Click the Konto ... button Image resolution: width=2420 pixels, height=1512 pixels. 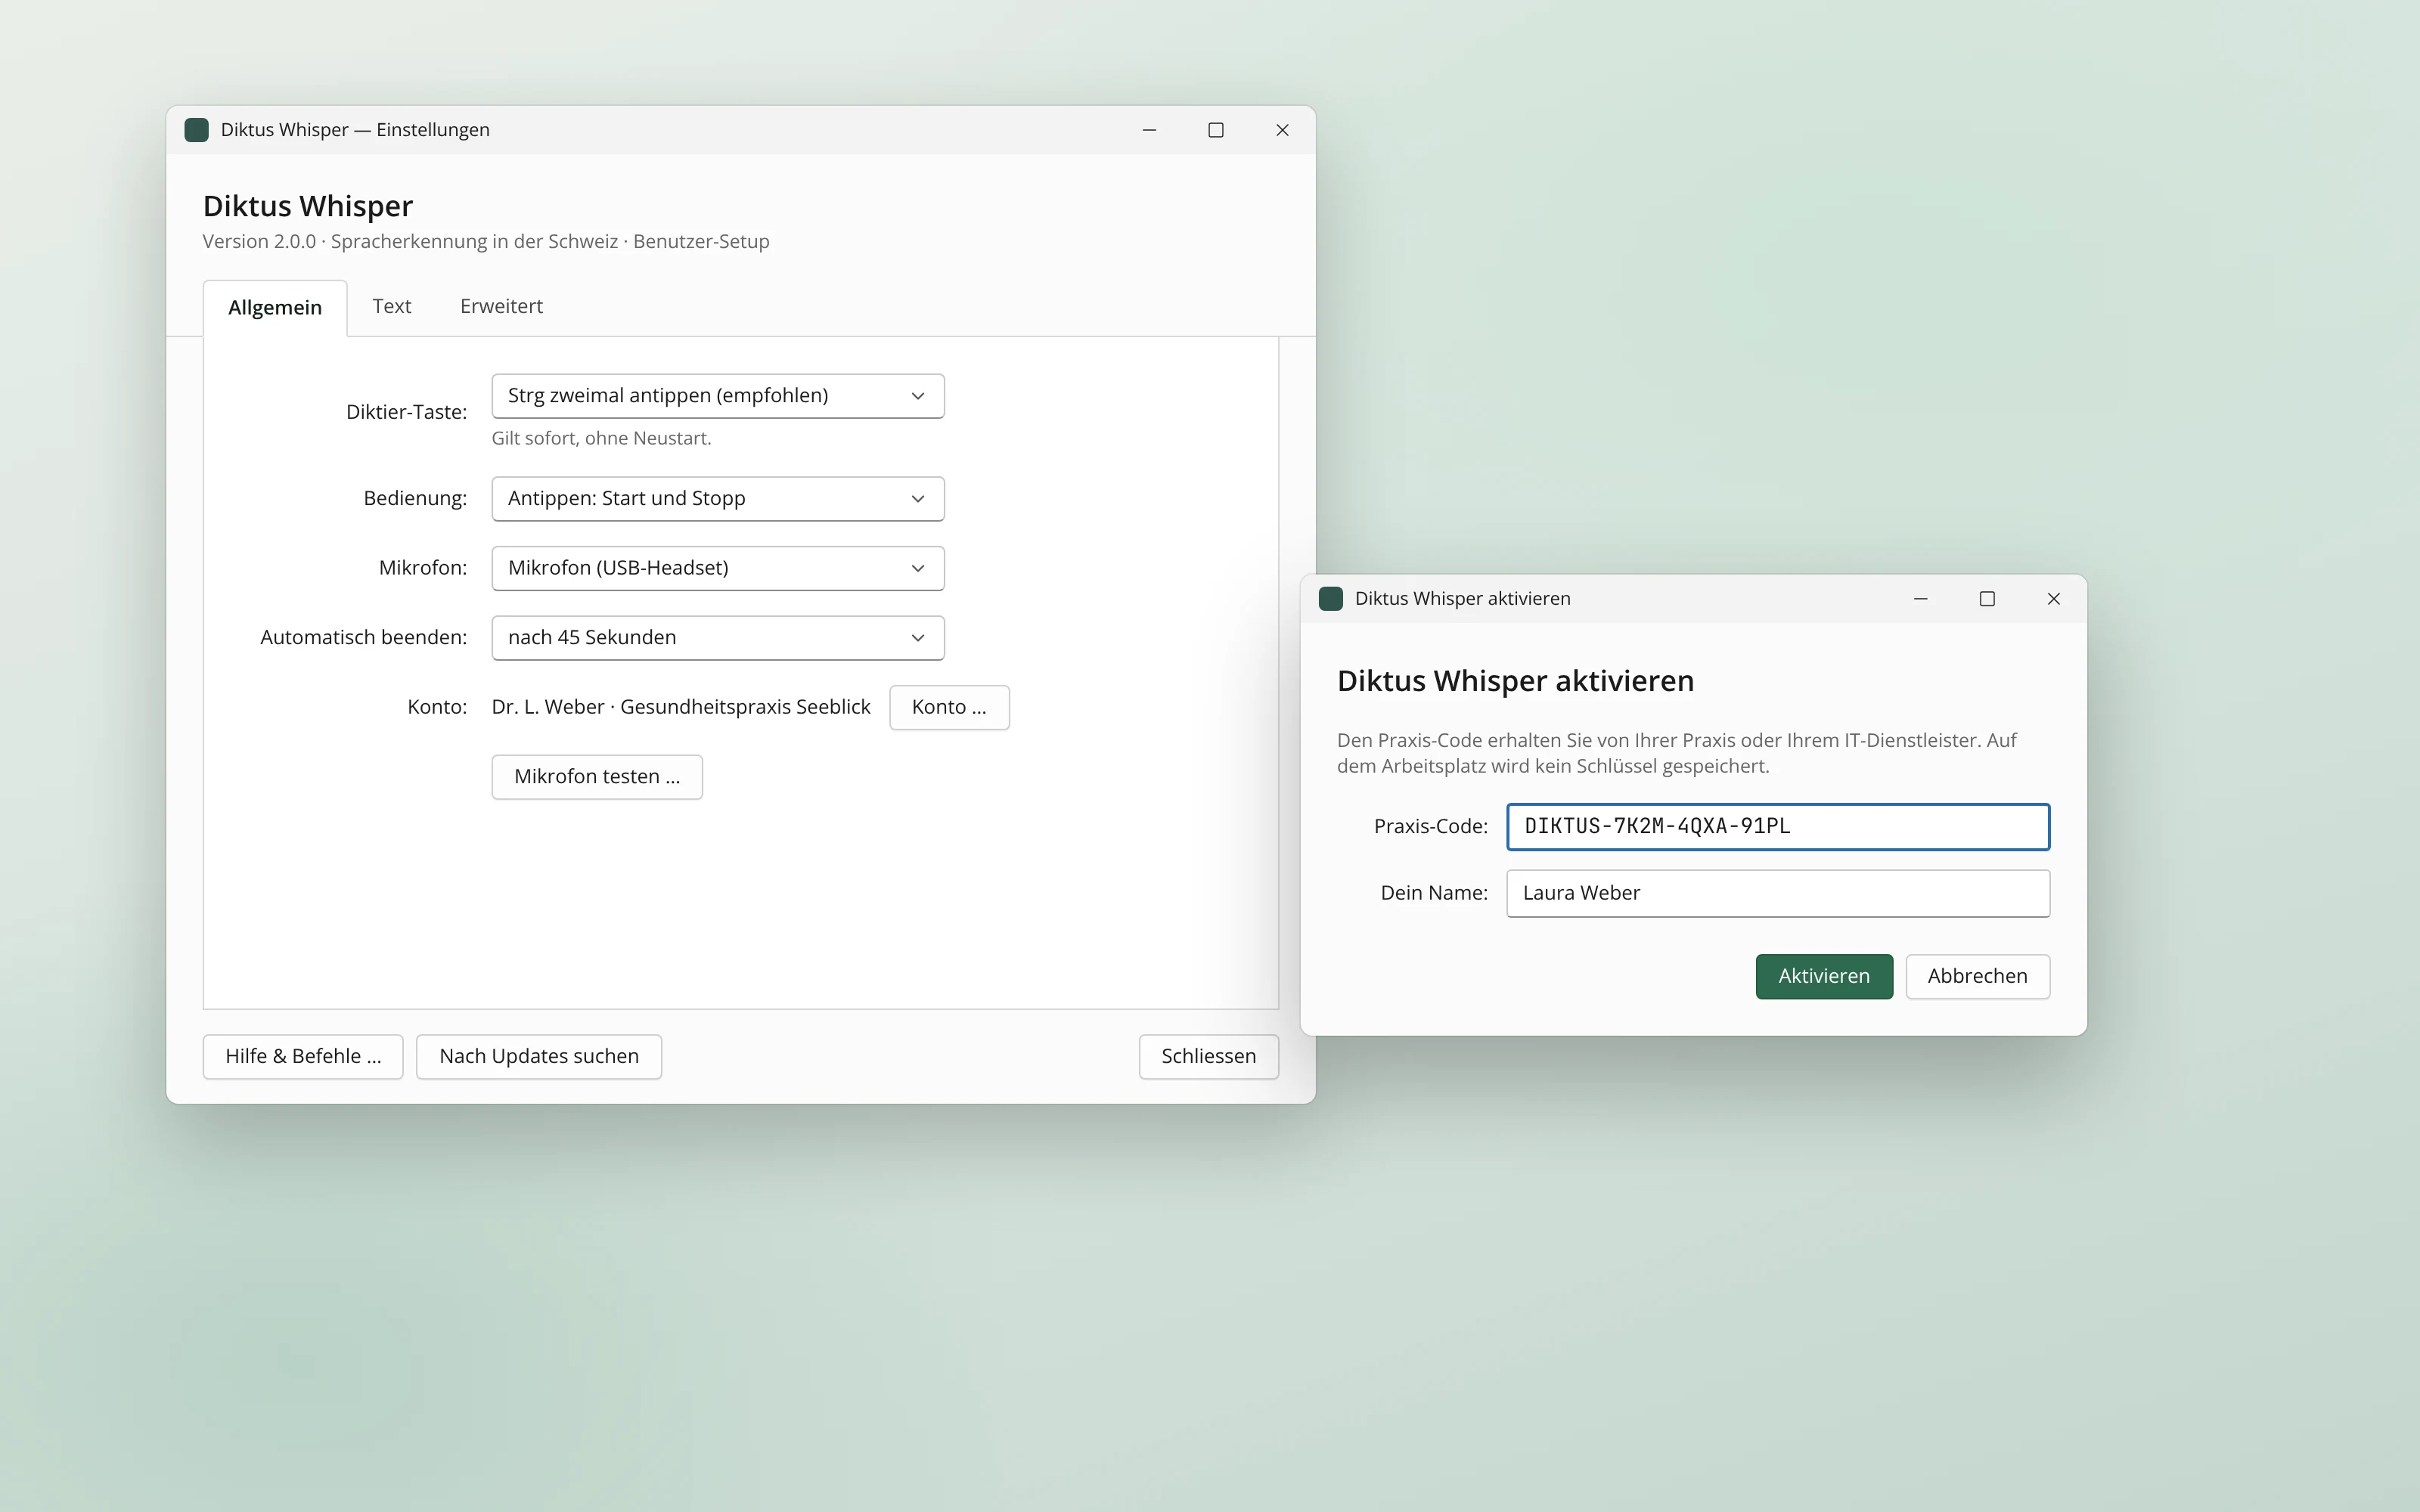click(x=949, y=708)
